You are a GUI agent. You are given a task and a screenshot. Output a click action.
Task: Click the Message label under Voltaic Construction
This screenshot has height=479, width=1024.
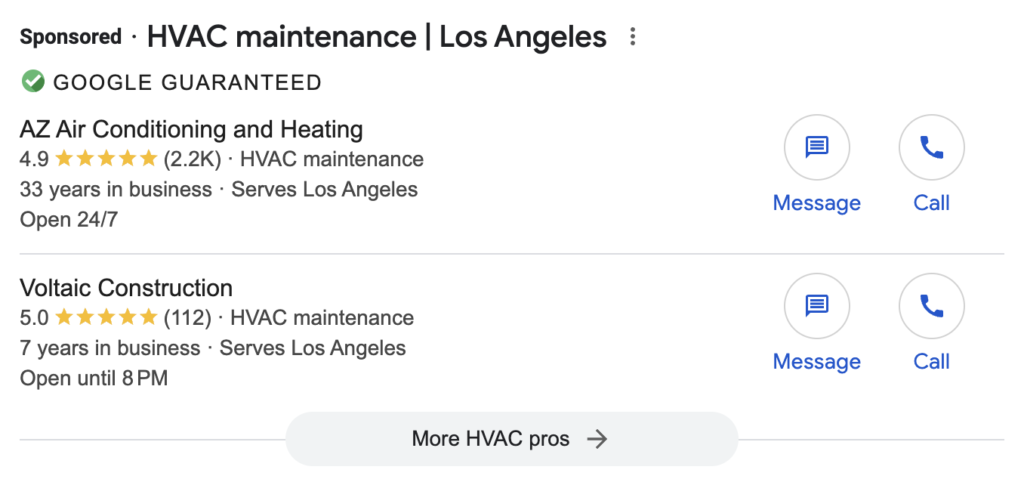(816, 361)
